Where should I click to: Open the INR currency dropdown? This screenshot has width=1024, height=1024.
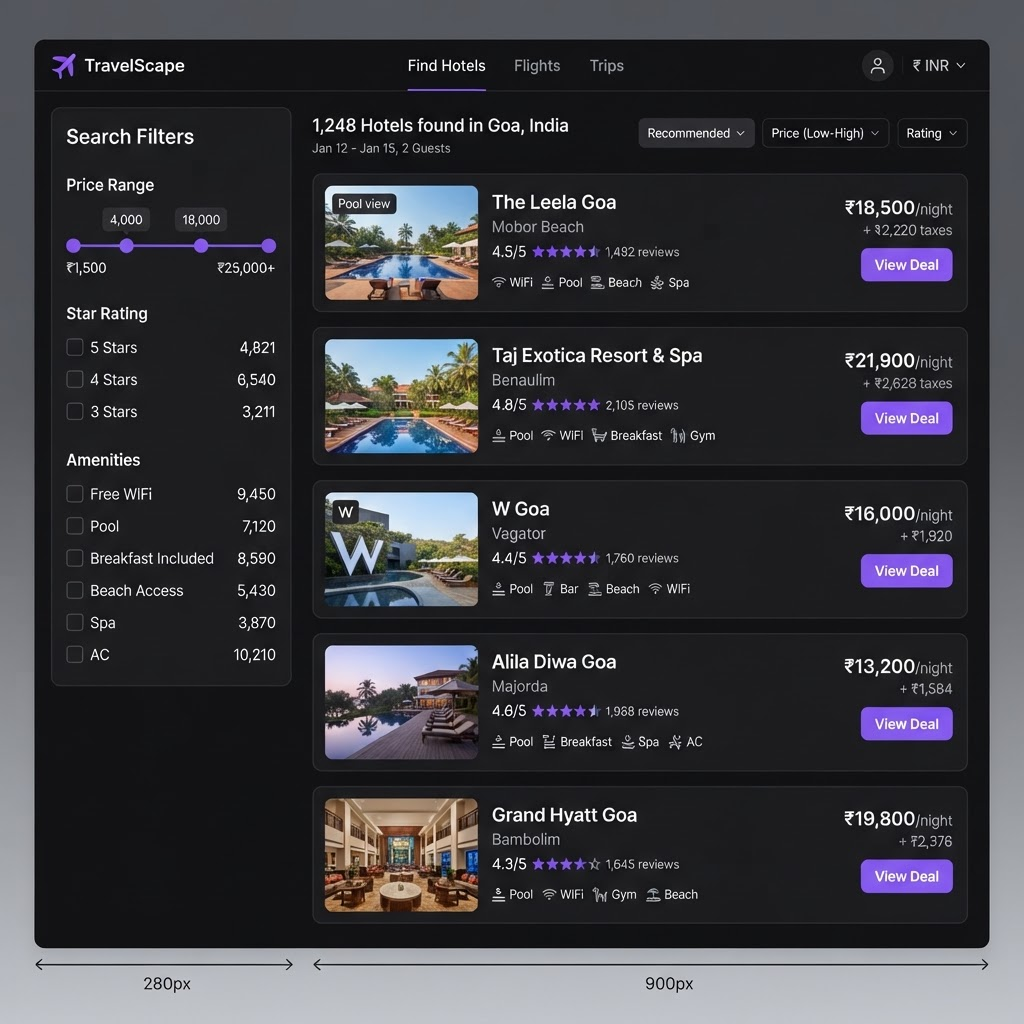pyautogui.click(x=938, y=65)
